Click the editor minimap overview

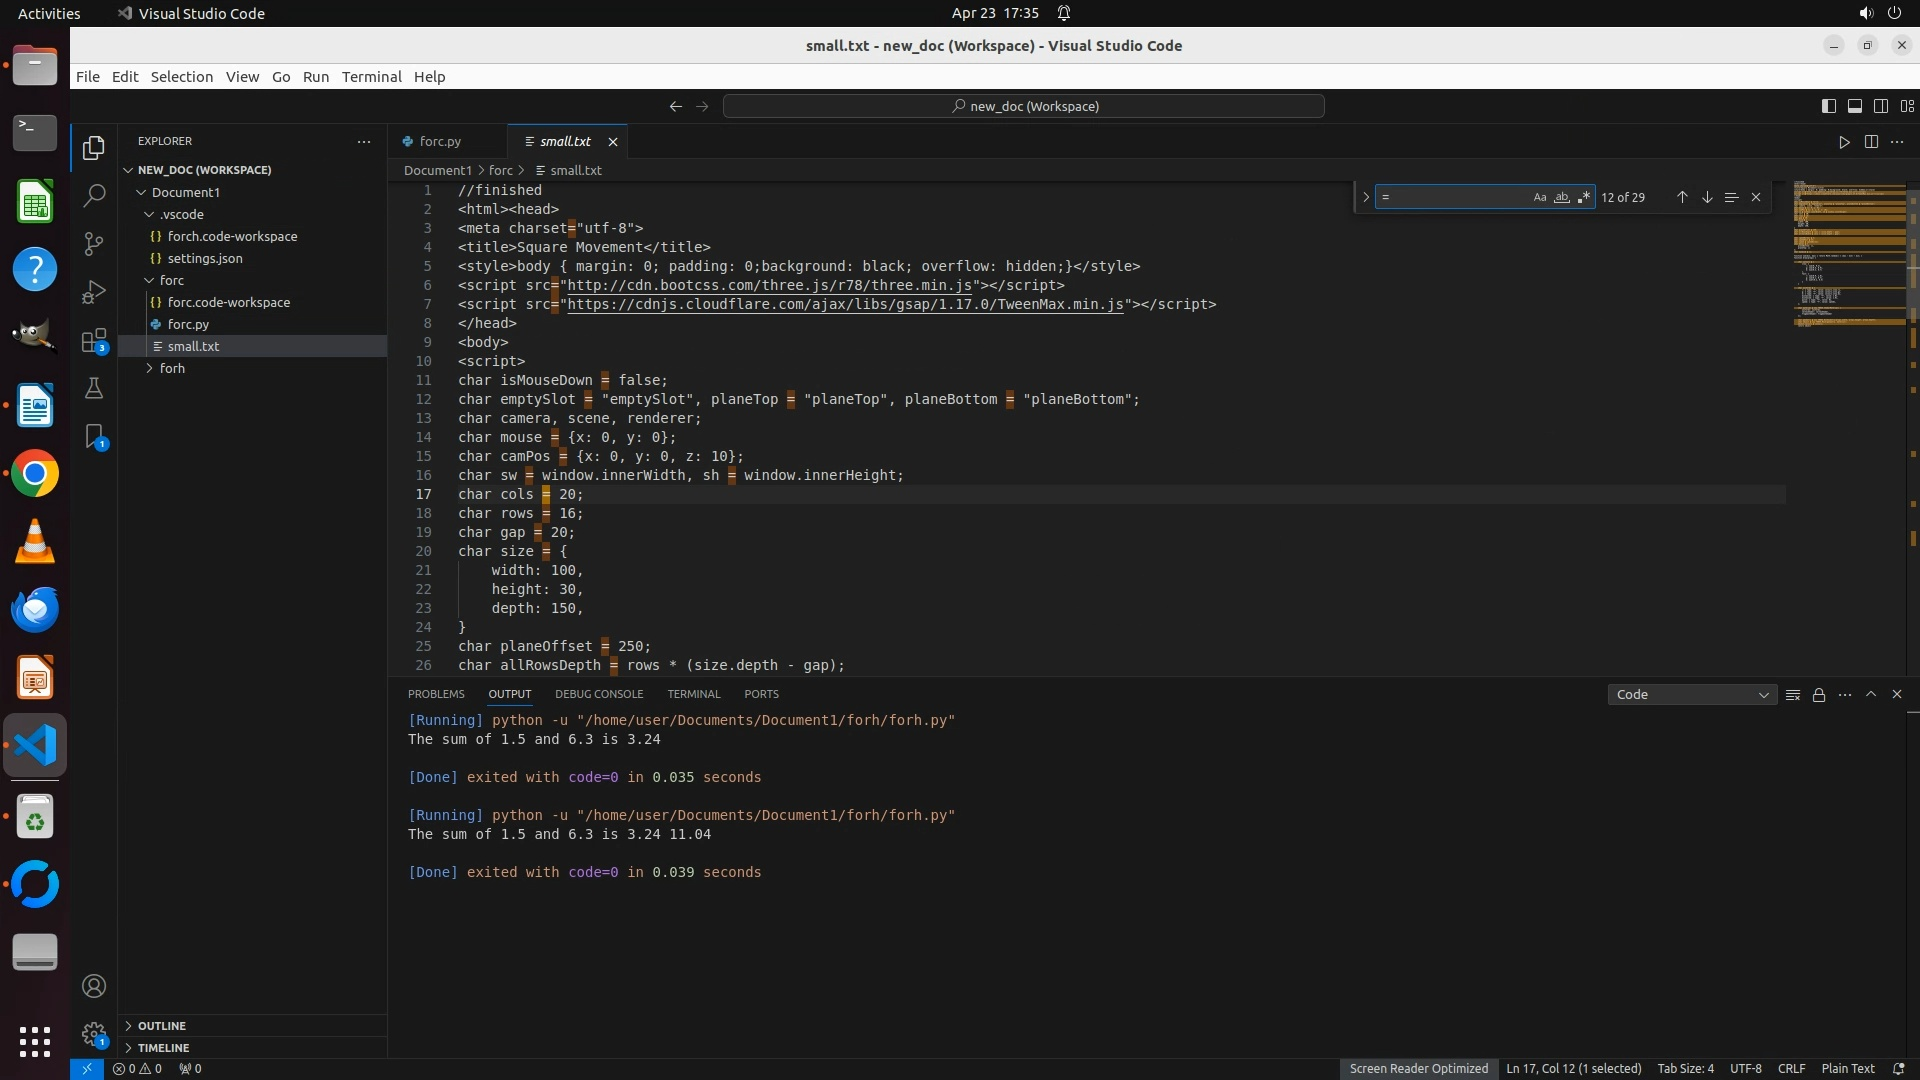1848,255
